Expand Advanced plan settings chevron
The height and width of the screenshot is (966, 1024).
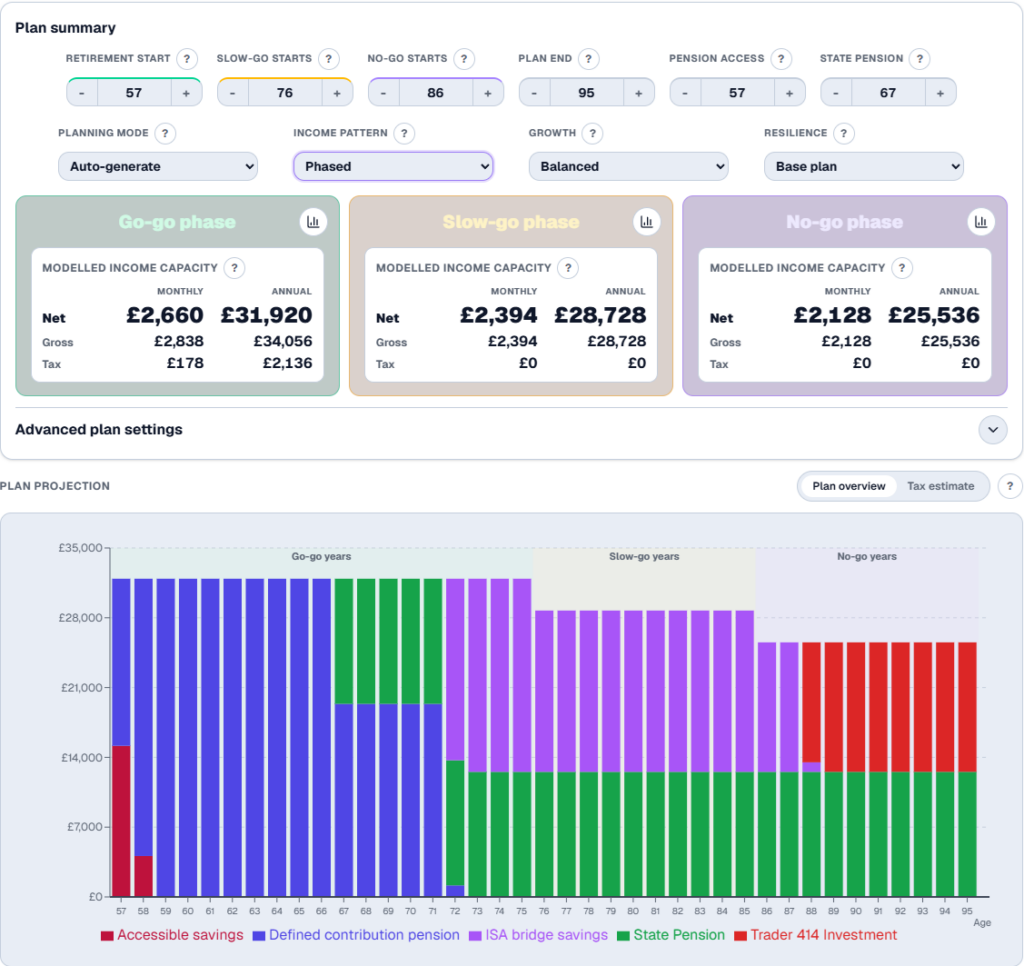[x=993, y=430]
